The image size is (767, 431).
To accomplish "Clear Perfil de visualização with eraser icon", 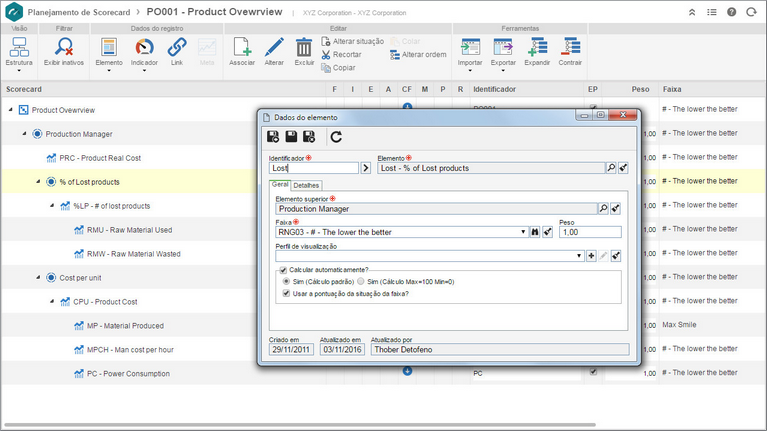I will pos(616,255).
